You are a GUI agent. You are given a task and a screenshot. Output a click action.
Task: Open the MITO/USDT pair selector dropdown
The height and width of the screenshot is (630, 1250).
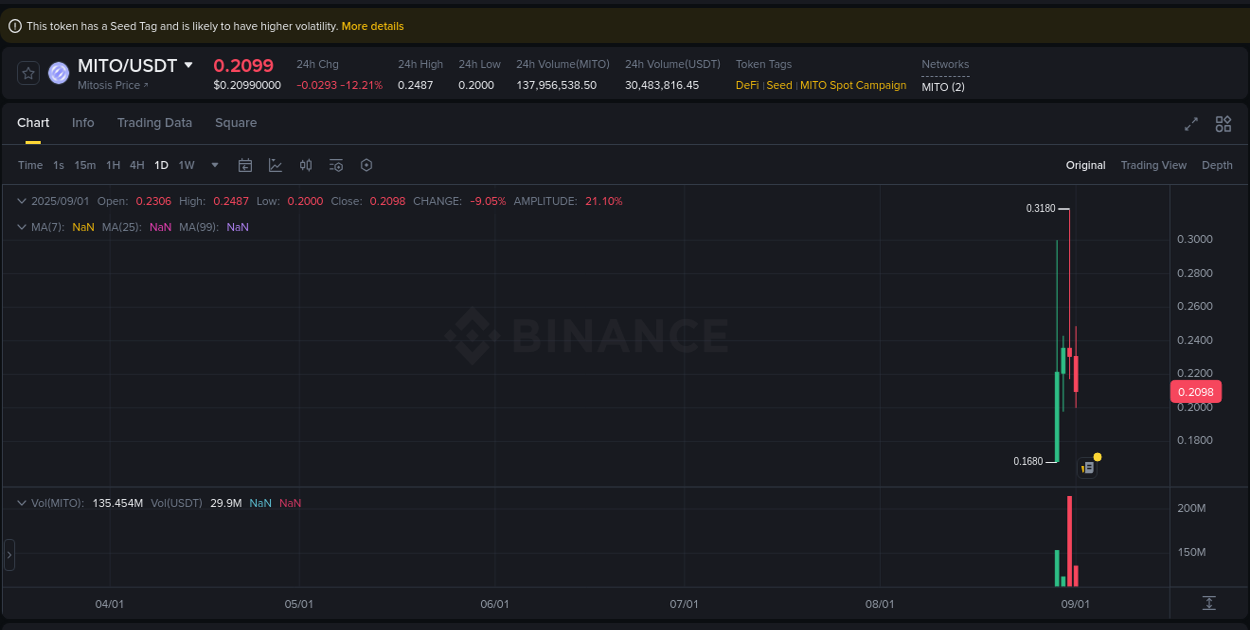190,65
